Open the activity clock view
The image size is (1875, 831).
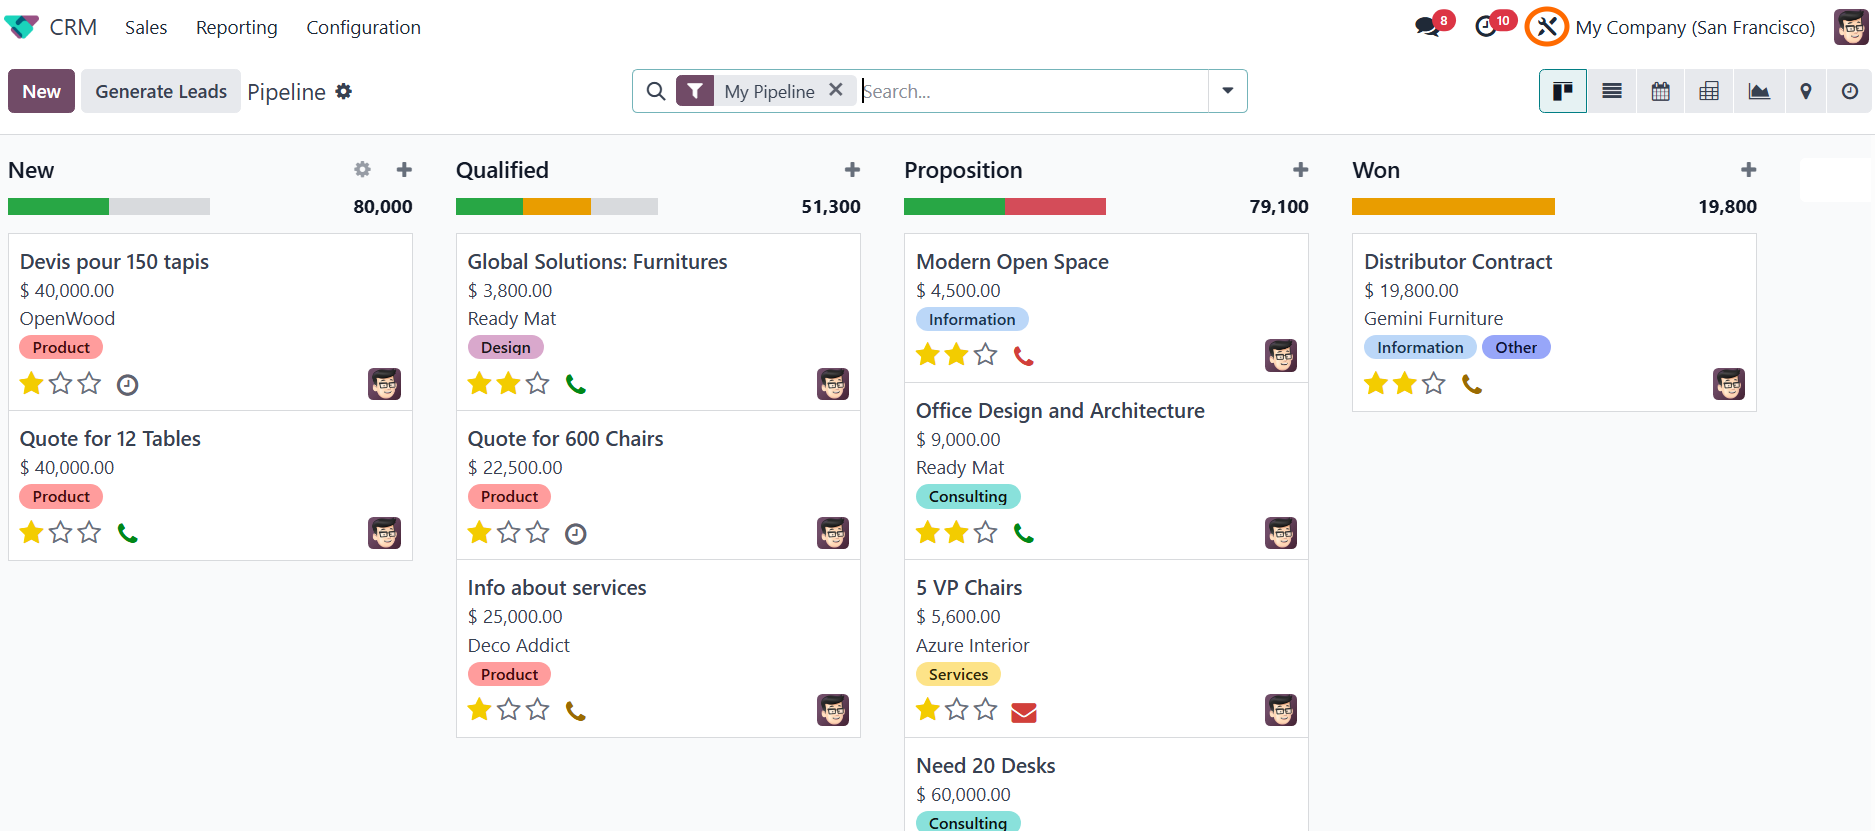click(1850, 91)
